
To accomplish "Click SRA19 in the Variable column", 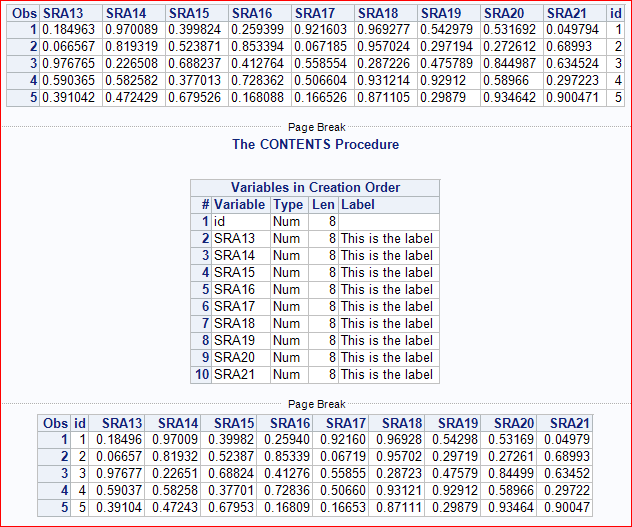I will pos(234,340).
